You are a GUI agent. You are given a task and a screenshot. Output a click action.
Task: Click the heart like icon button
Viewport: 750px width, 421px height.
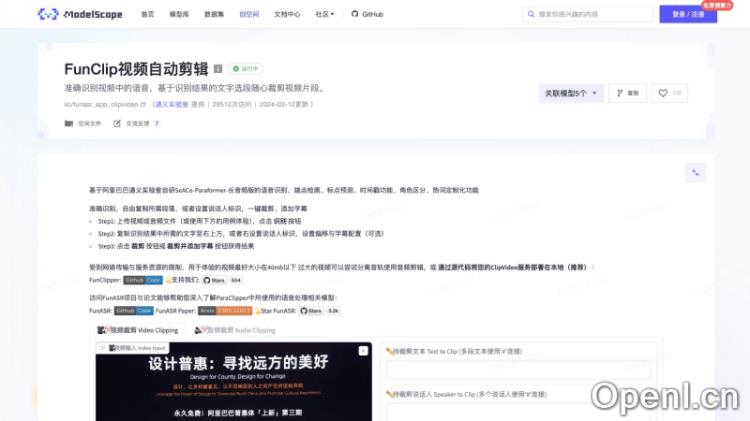coord(669,93)
